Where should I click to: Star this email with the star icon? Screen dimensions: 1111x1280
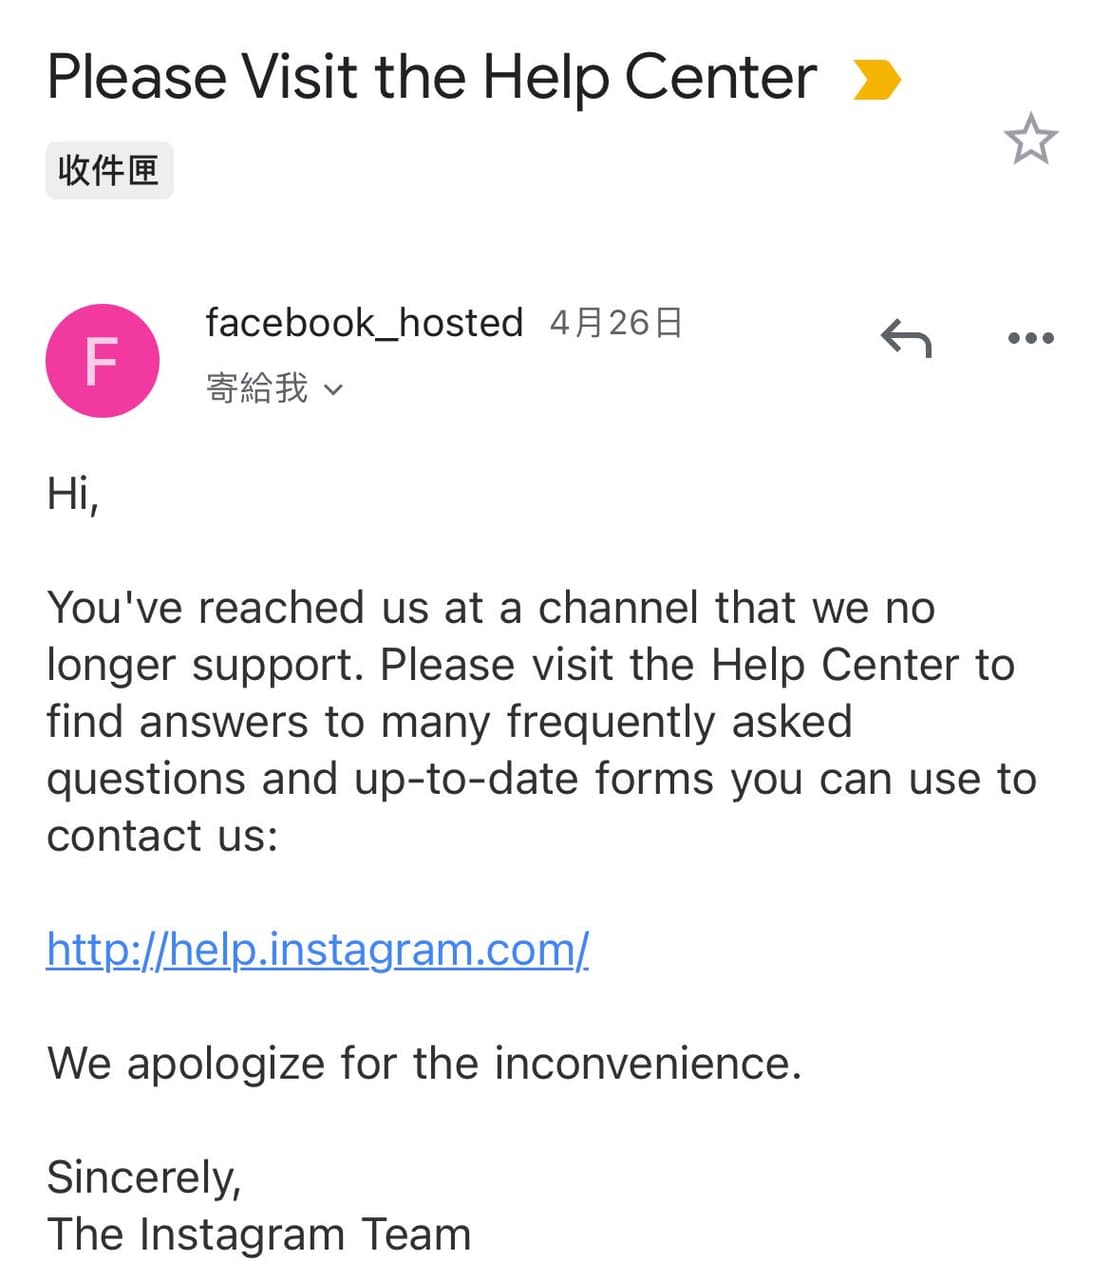pos(1030,140)
